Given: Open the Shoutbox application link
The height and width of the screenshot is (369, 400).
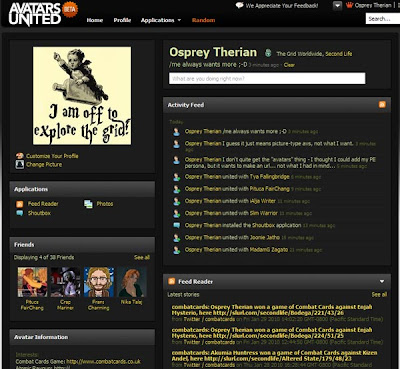Looking at the screenshot, I should click(x=39, y=213).
